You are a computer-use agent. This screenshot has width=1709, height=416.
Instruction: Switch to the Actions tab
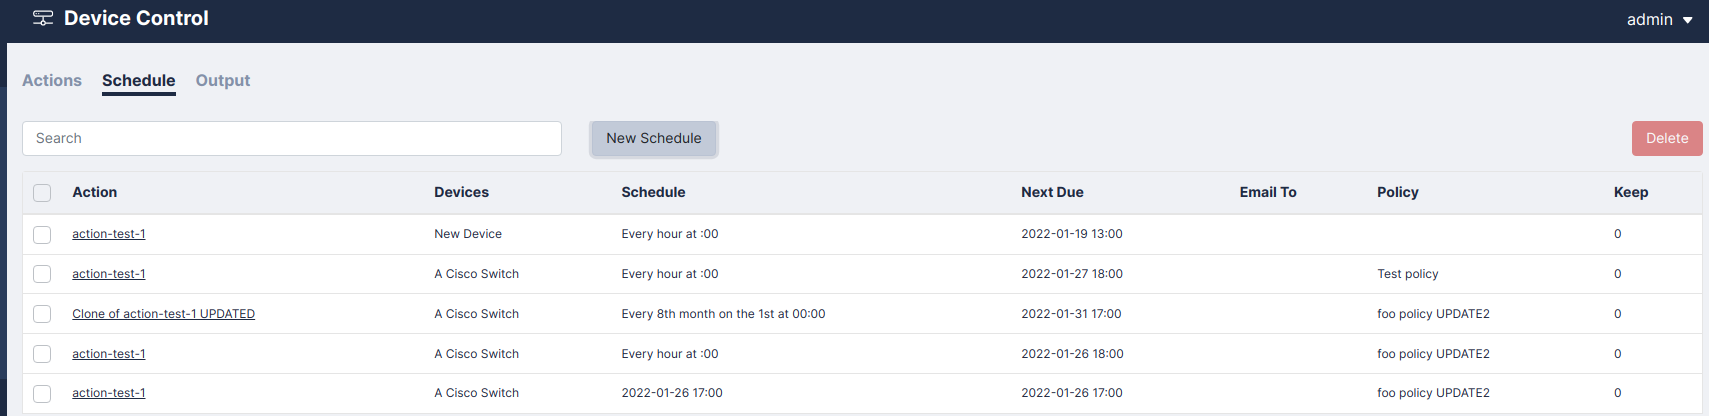tap(52, 80)
